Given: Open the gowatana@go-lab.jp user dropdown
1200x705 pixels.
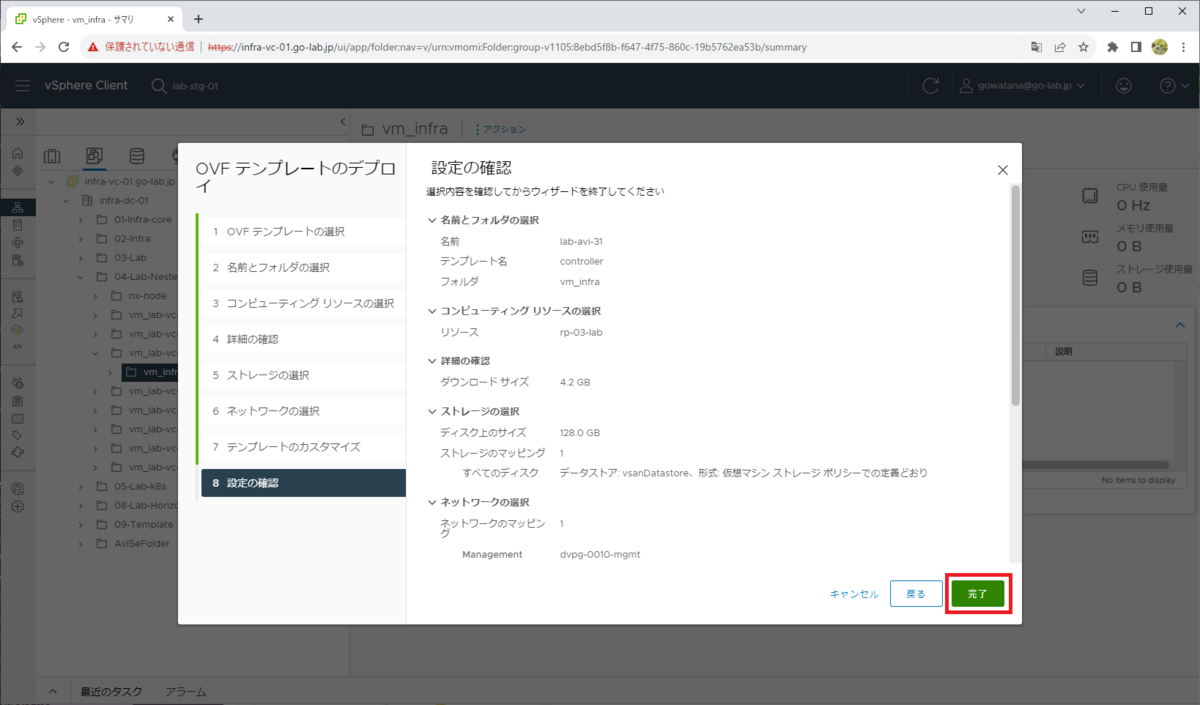Looking at the screenshot, I should point(1023,86).
